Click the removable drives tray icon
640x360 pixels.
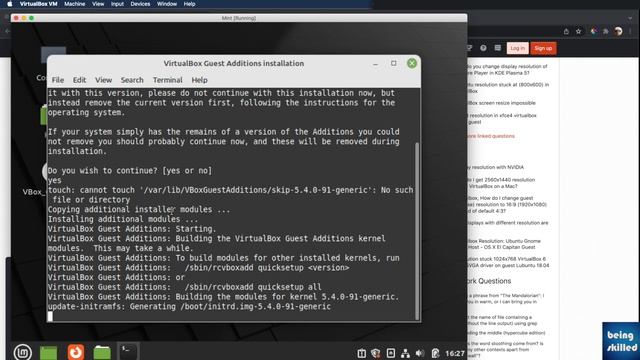pyautogui.click(x=391, y=353)
